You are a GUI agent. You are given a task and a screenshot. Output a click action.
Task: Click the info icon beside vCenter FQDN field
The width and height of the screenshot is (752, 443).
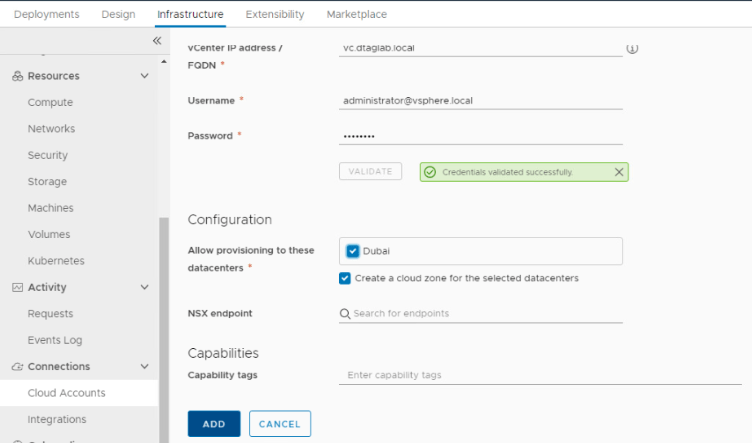pos(632,48)
